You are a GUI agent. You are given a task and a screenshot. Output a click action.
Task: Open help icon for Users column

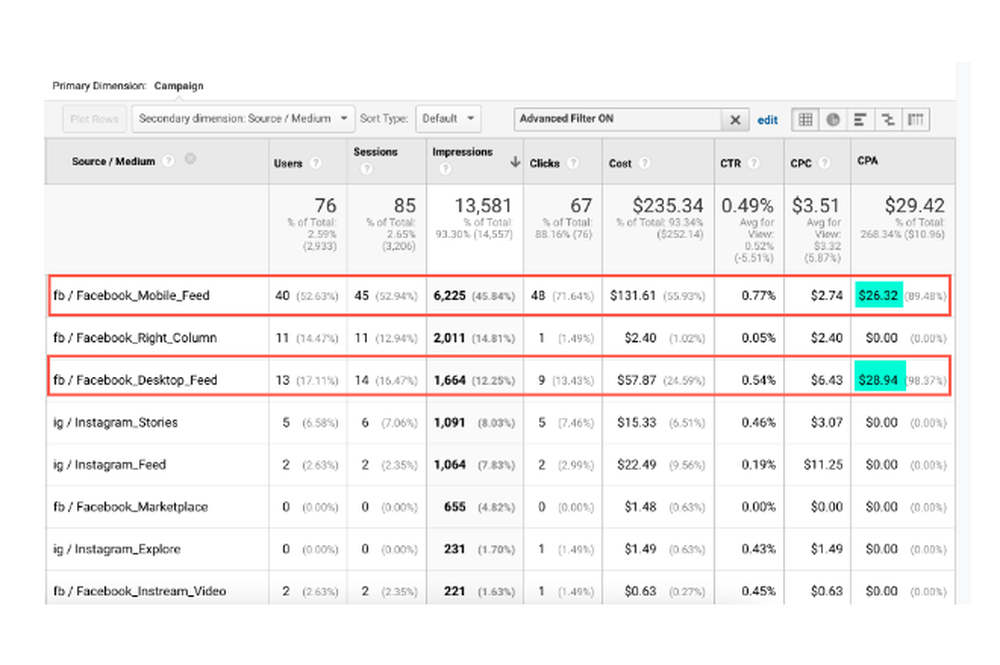315,163
